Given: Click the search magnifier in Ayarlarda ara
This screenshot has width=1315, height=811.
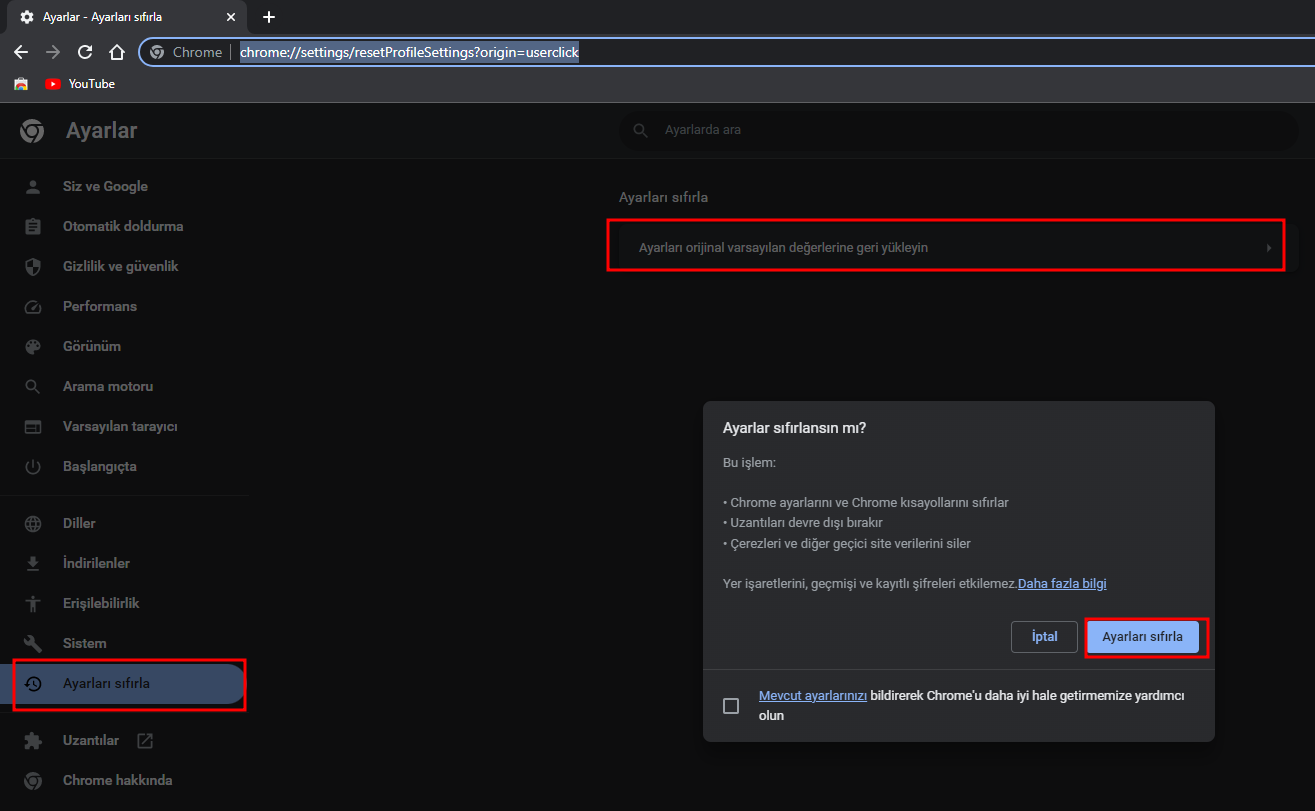Looking at the screenshot, I should (x=641, y=130).
